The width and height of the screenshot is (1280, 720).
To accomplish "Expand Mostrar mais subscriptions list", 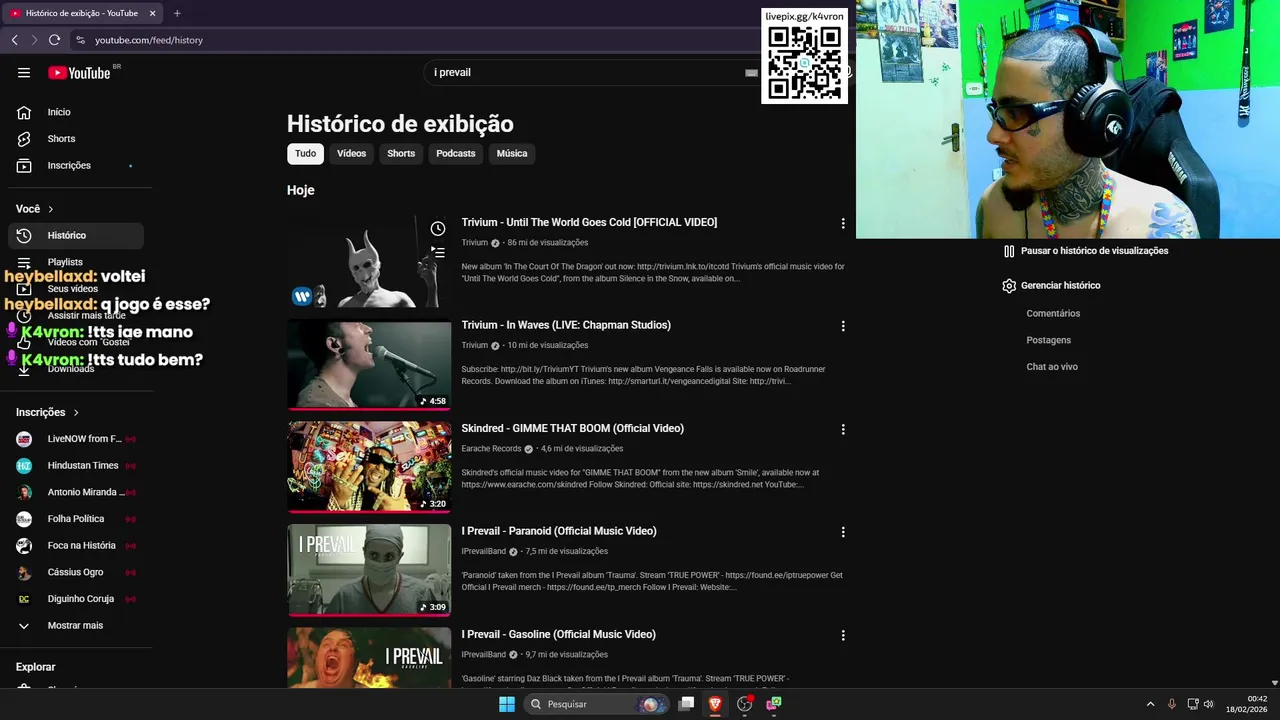I will pos(76,626).
